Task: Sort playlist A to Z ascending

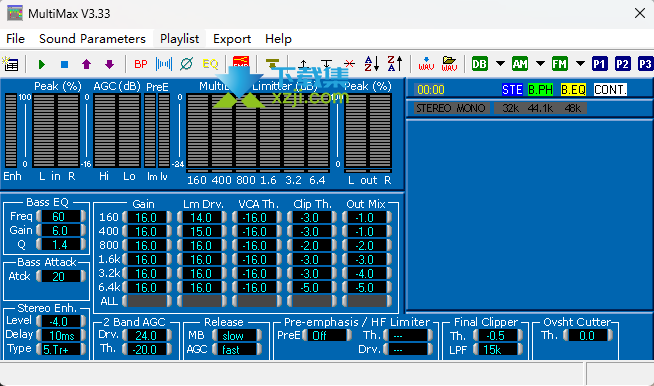Action: (x=372, y=64)
